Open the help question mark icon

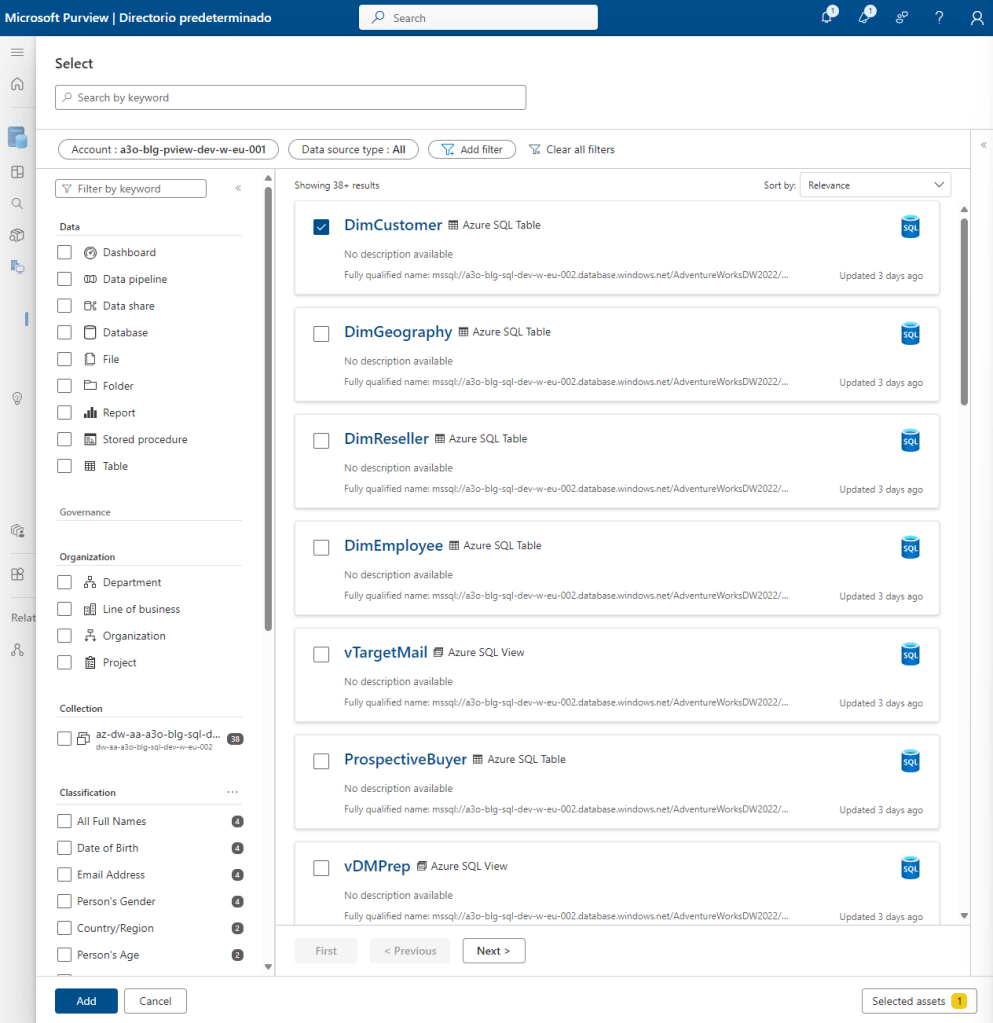click(x=939, y=18)
